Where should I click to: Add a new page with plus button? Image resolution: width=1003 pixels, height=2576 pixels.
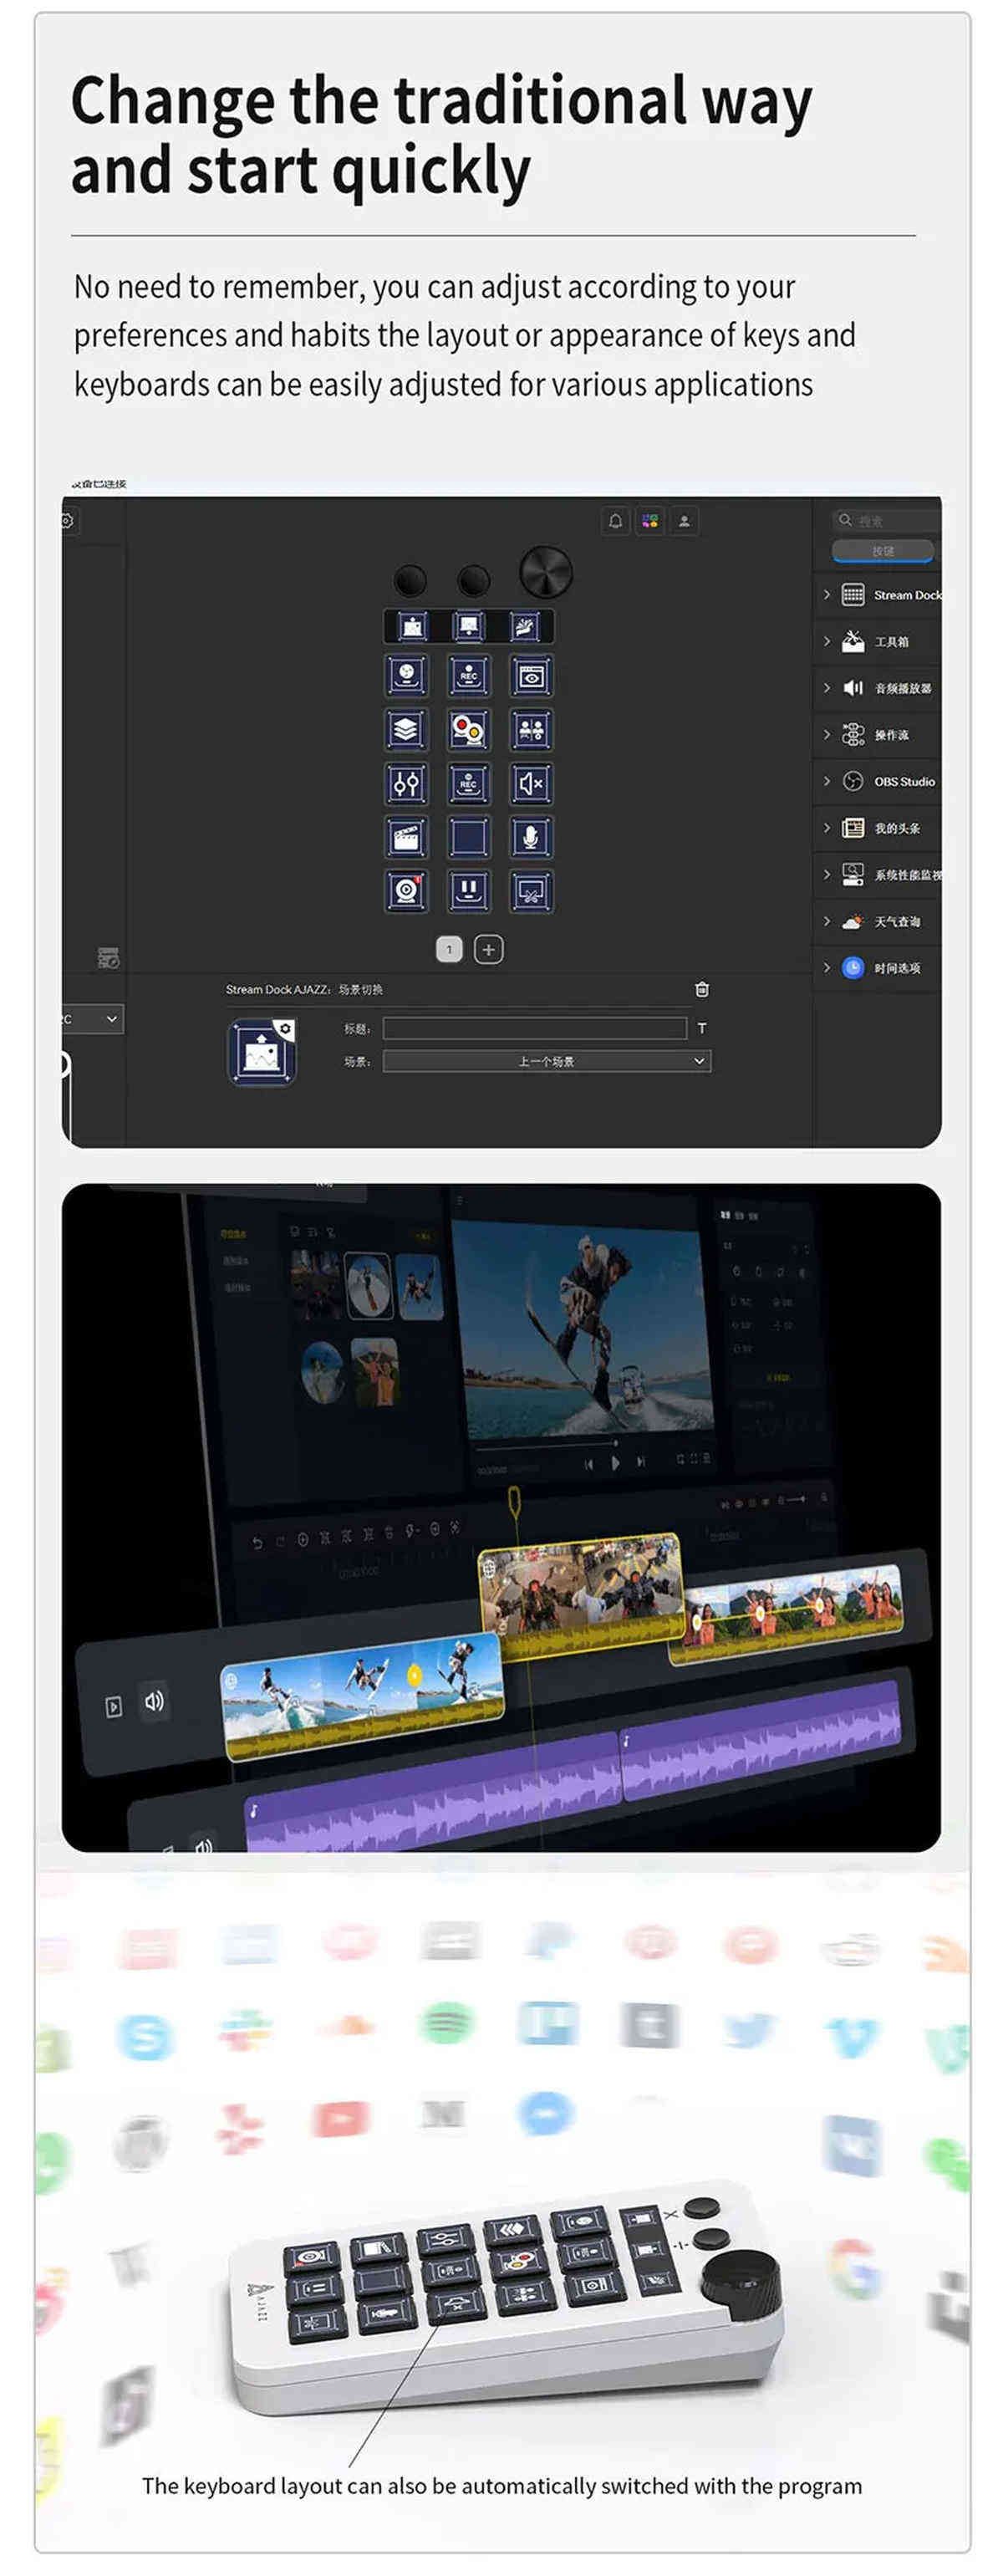point(488,949)
